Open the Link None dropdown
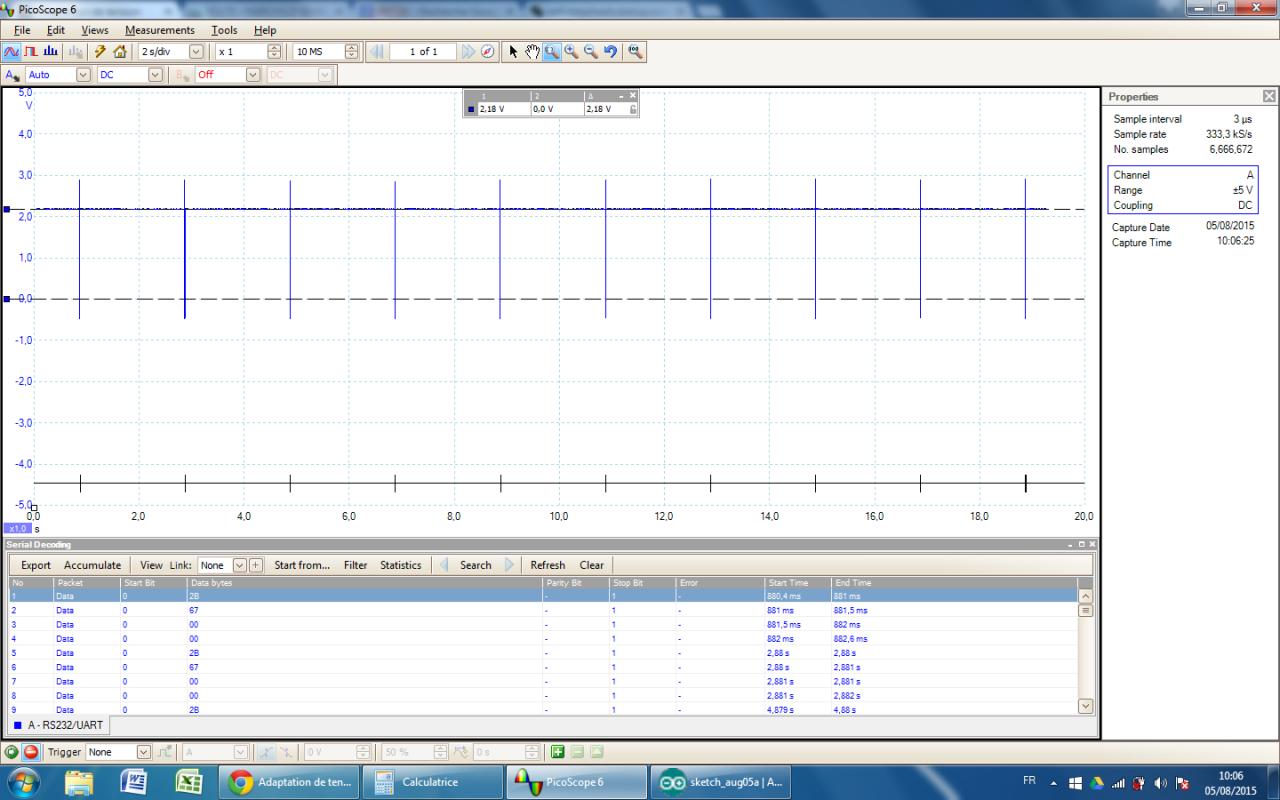The height and width of the screenshot is (800, 1280). [x=238, y=565]
